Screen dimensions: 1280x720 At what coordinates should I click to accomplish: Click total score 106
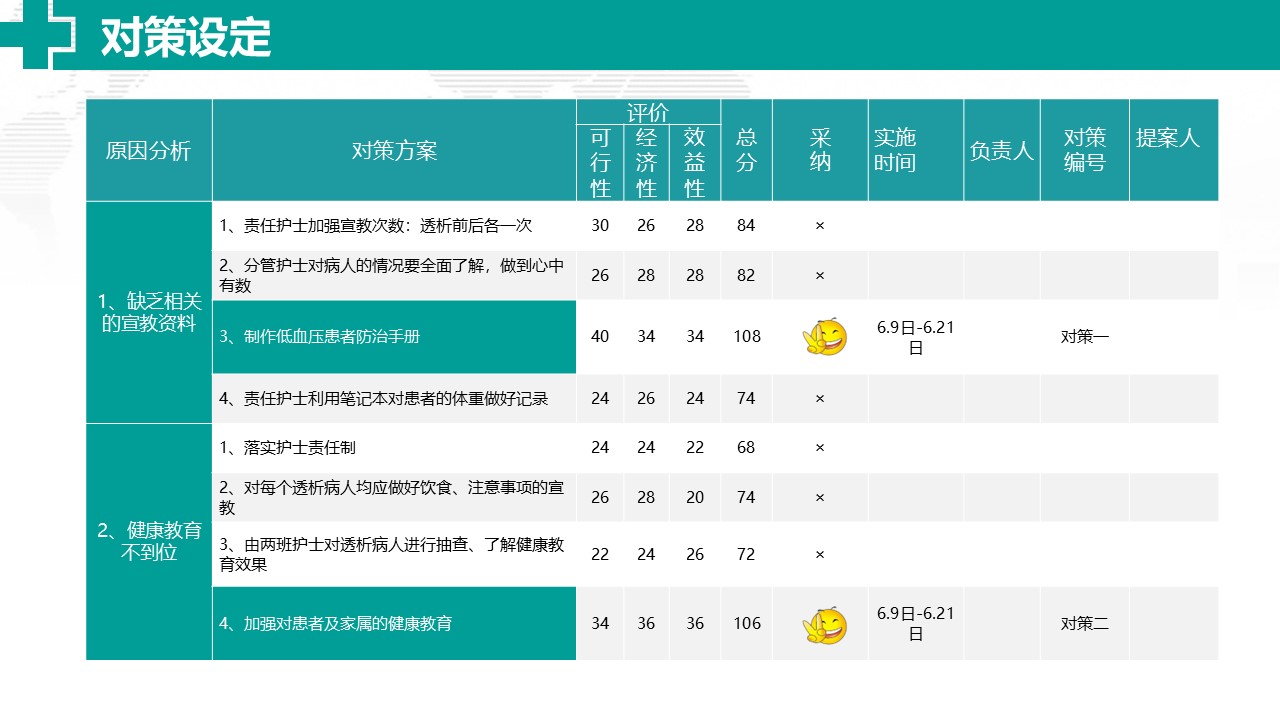[747, 624]
